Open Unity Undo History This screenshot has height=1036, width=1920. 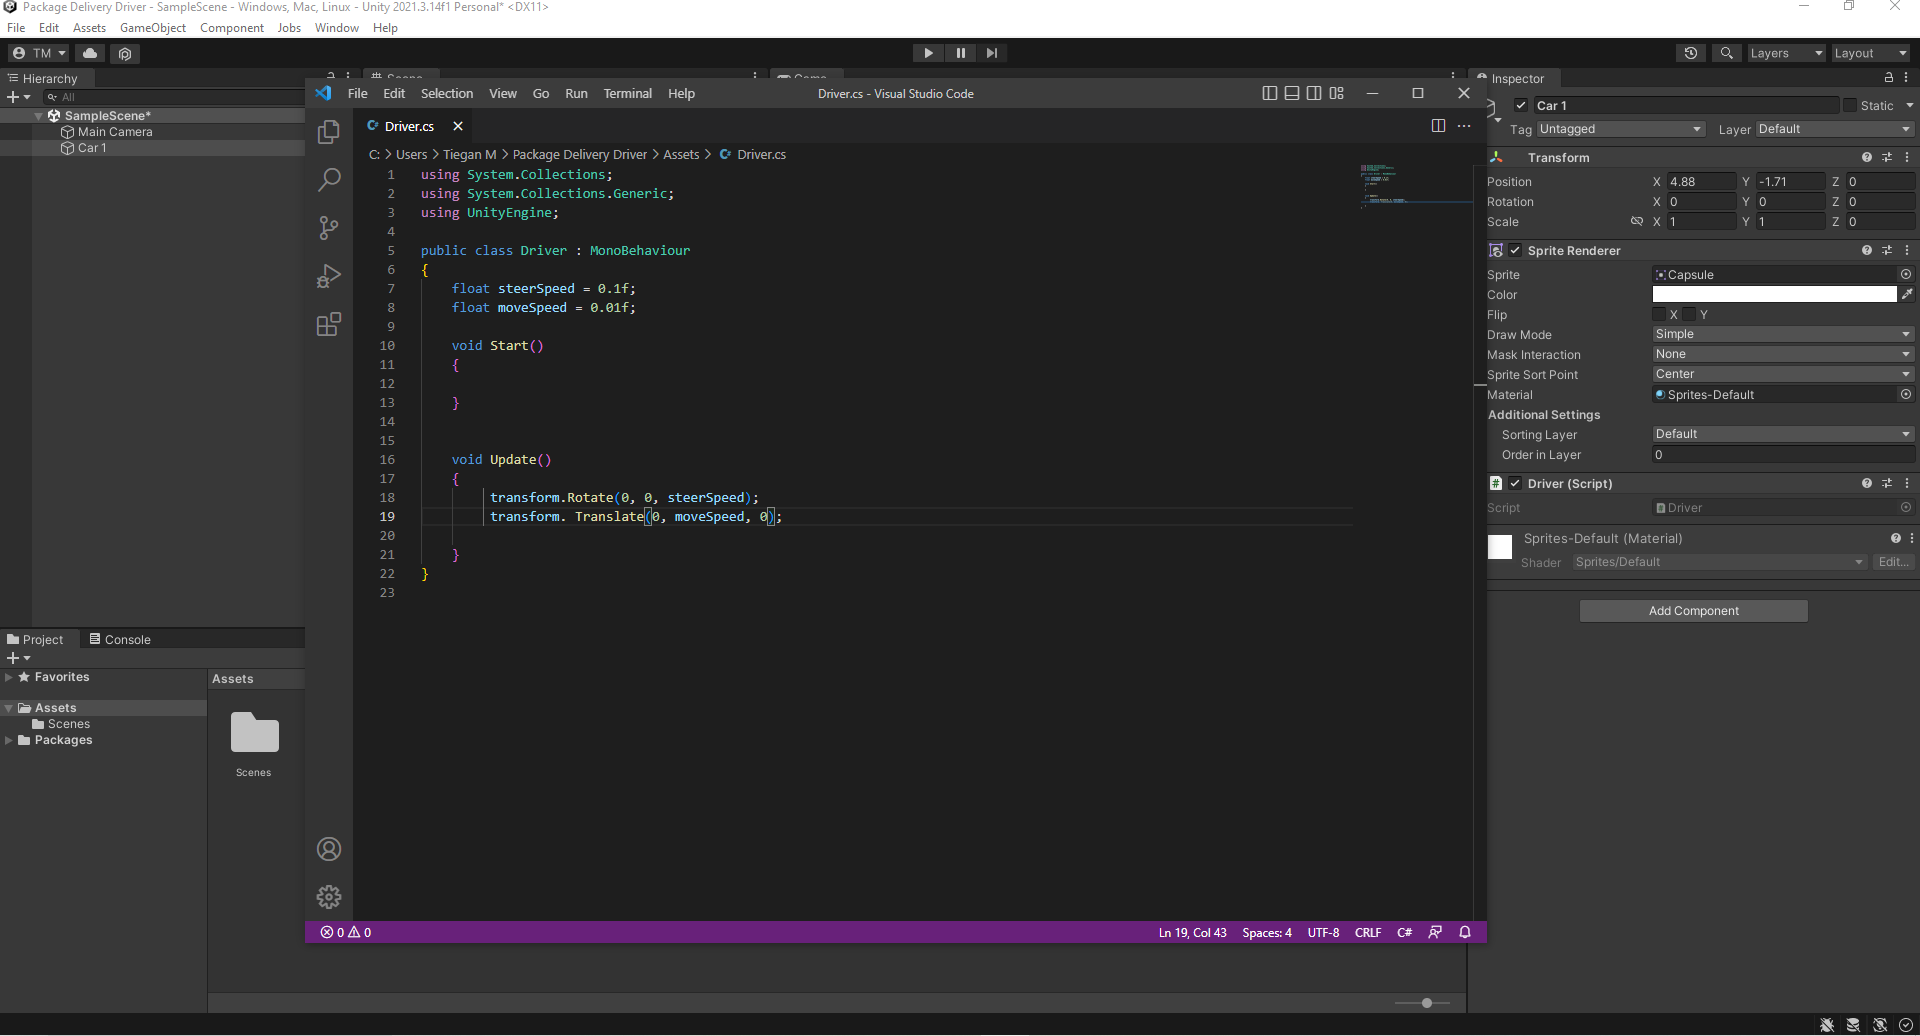(1691, 53)
